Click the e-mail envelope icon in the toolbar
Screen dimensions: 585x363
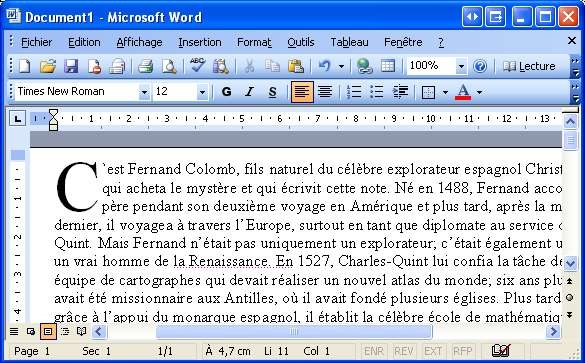117,66
